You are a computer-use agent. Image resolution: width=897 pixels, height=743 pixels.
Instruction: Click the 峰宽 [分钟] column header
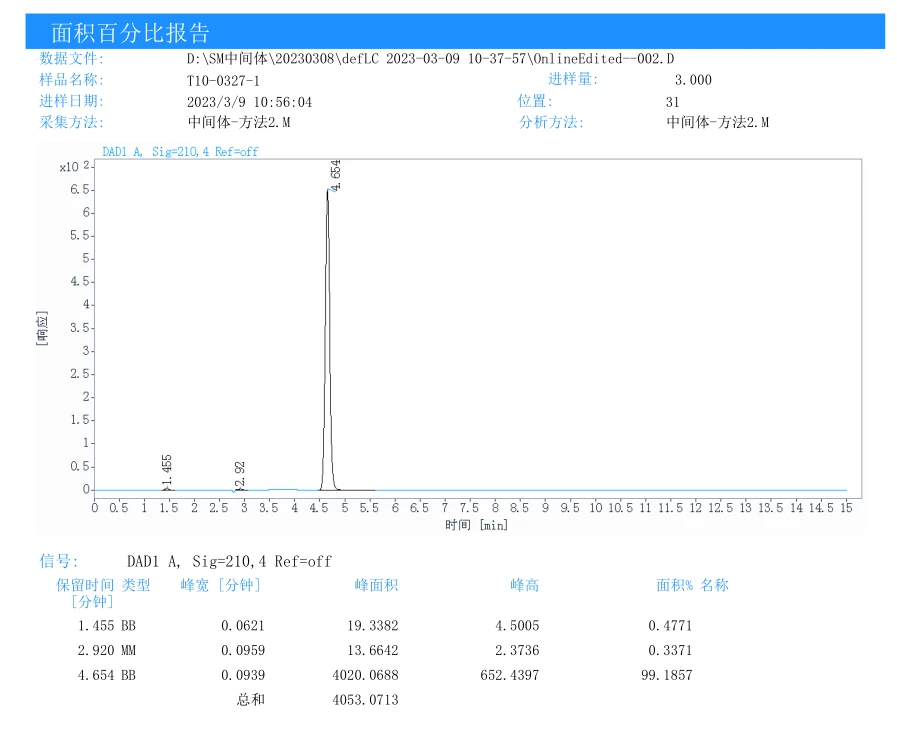point(221,585)
